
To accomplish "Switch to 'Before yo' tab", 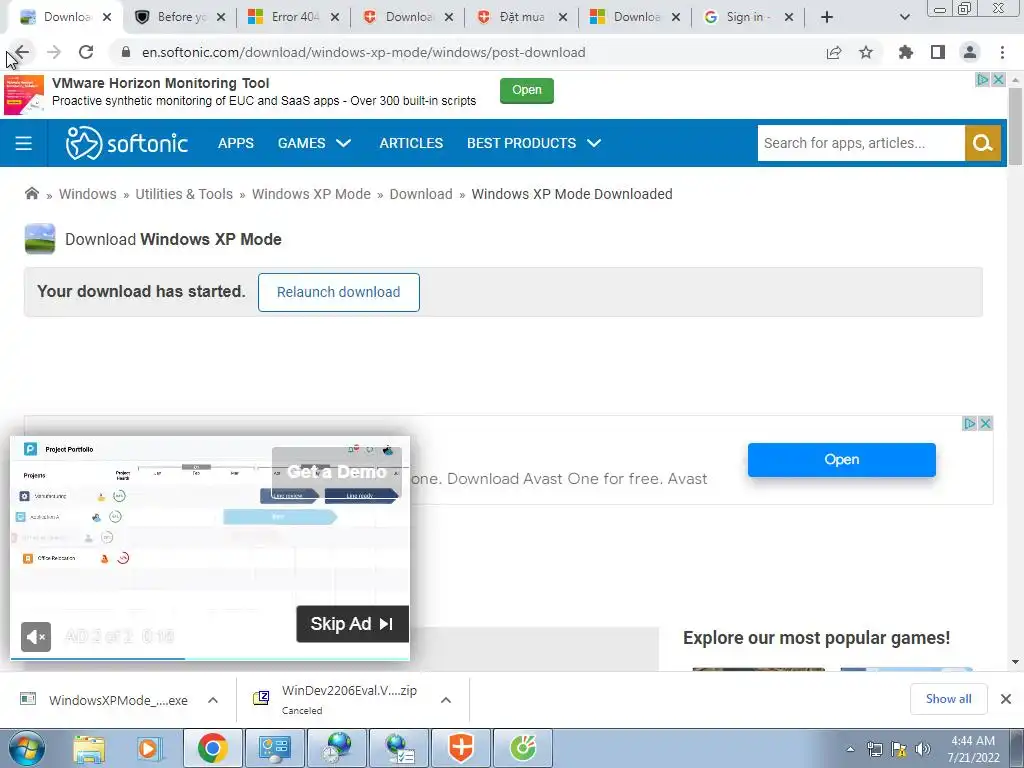I will coord(180,17).
